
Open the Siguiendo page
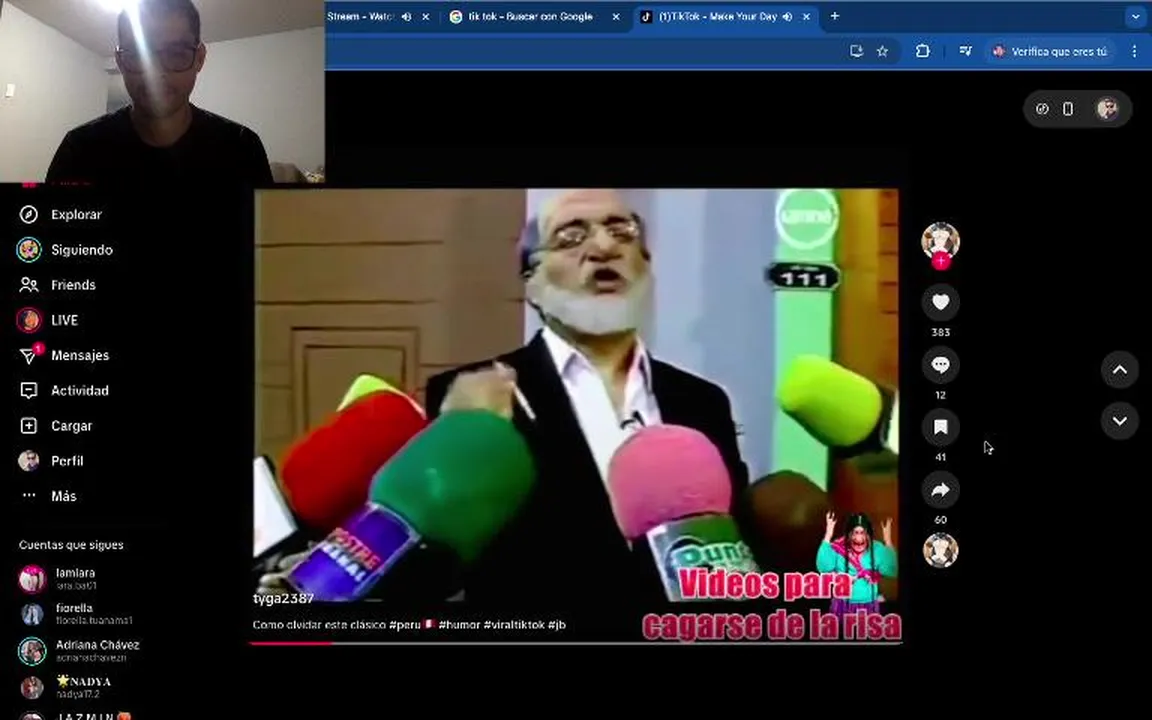[x=66, y=250]
